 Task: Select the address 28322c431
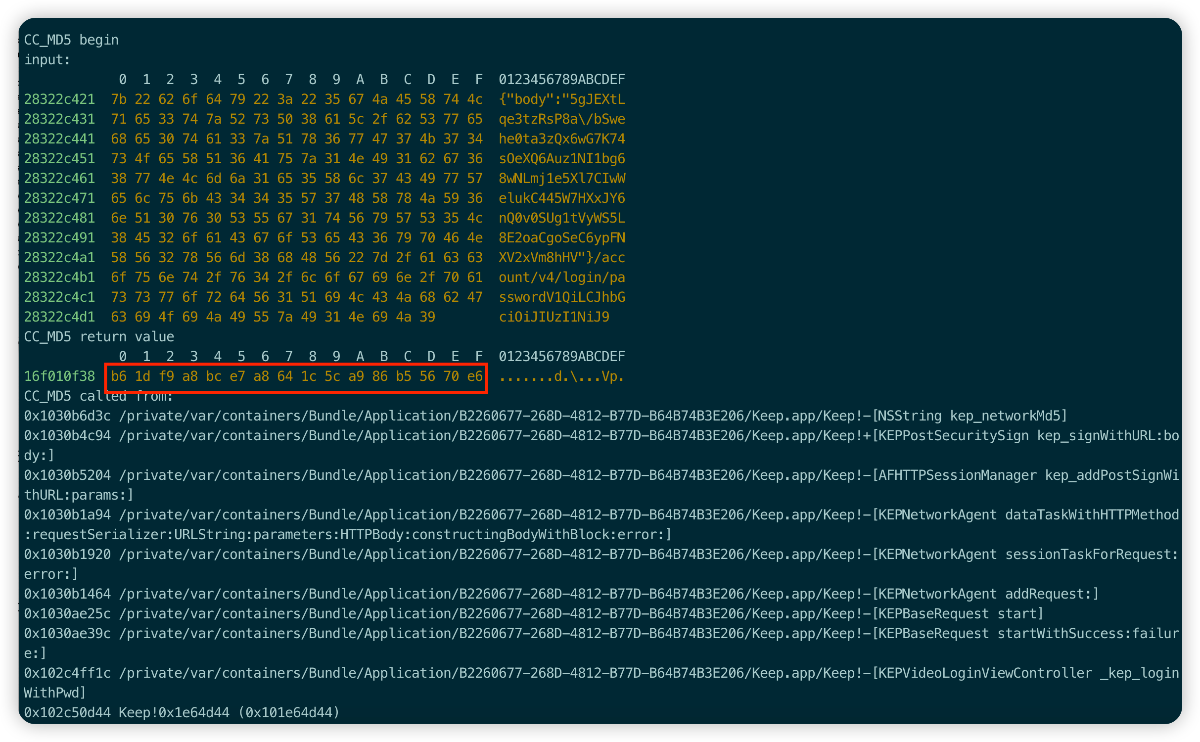pos(59,119)
